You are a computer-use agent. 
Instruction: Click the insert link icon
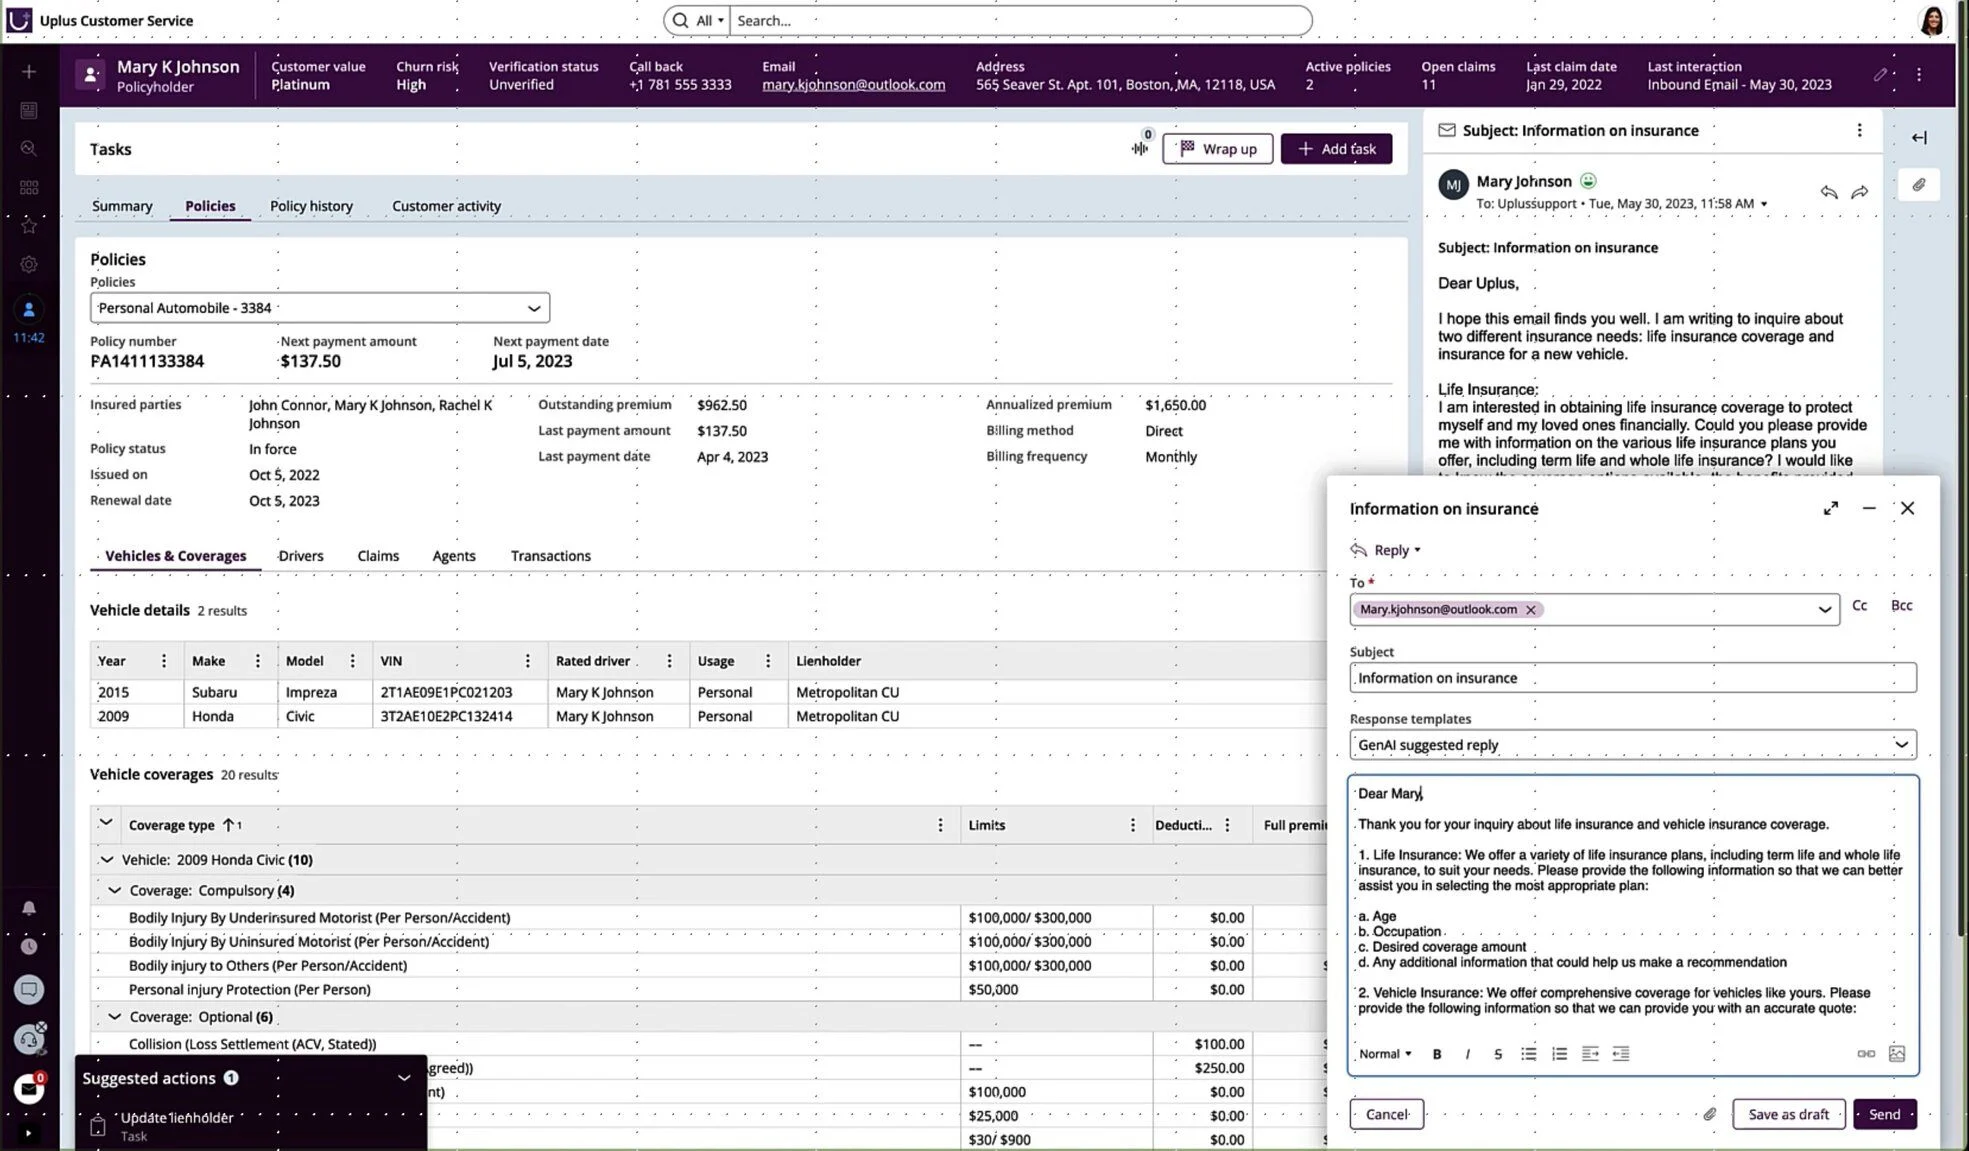click(x=1865, y=1054)
